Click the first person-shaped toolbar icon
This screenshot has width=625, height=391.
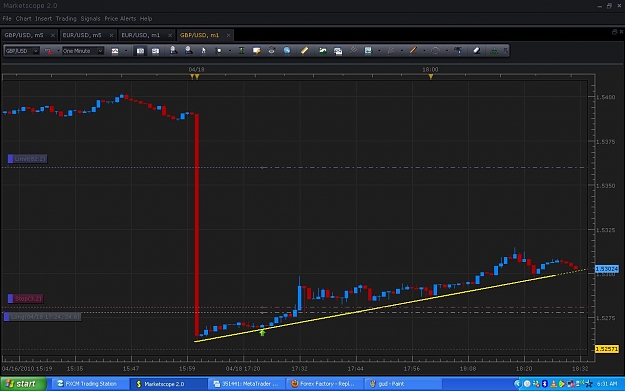pyautogui.click(x=173, y=51)
